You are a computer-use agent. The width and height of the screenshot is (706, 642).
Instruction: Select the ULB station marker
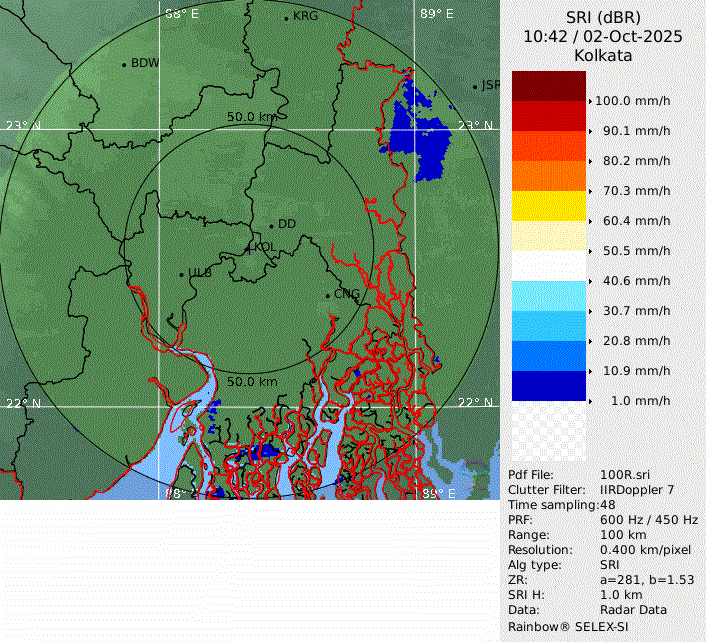pyautogui.click(x=181, y=274)
